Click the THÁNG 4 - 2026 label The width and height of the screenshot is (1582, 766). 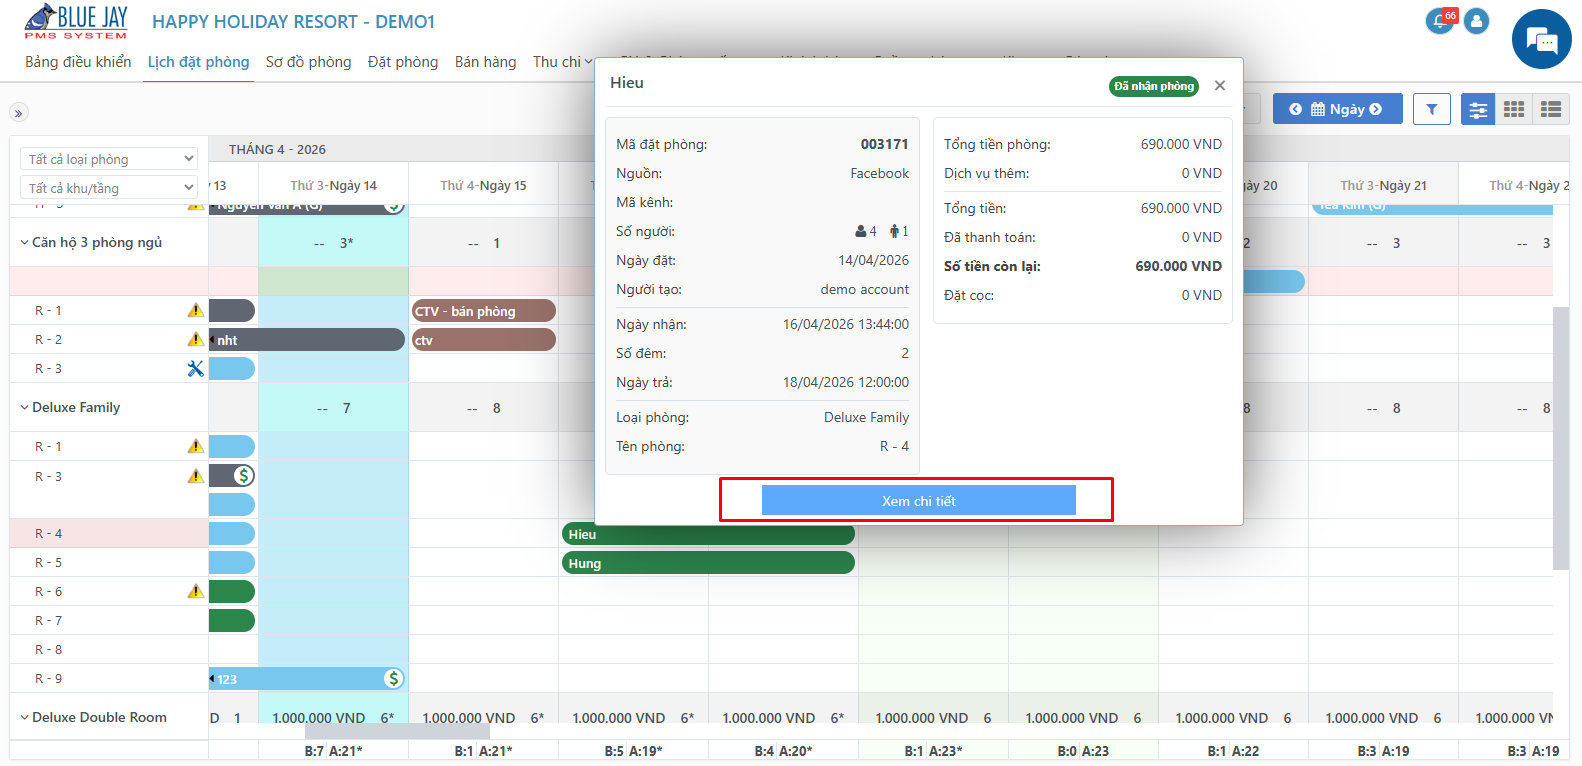[x=277, y=149]
